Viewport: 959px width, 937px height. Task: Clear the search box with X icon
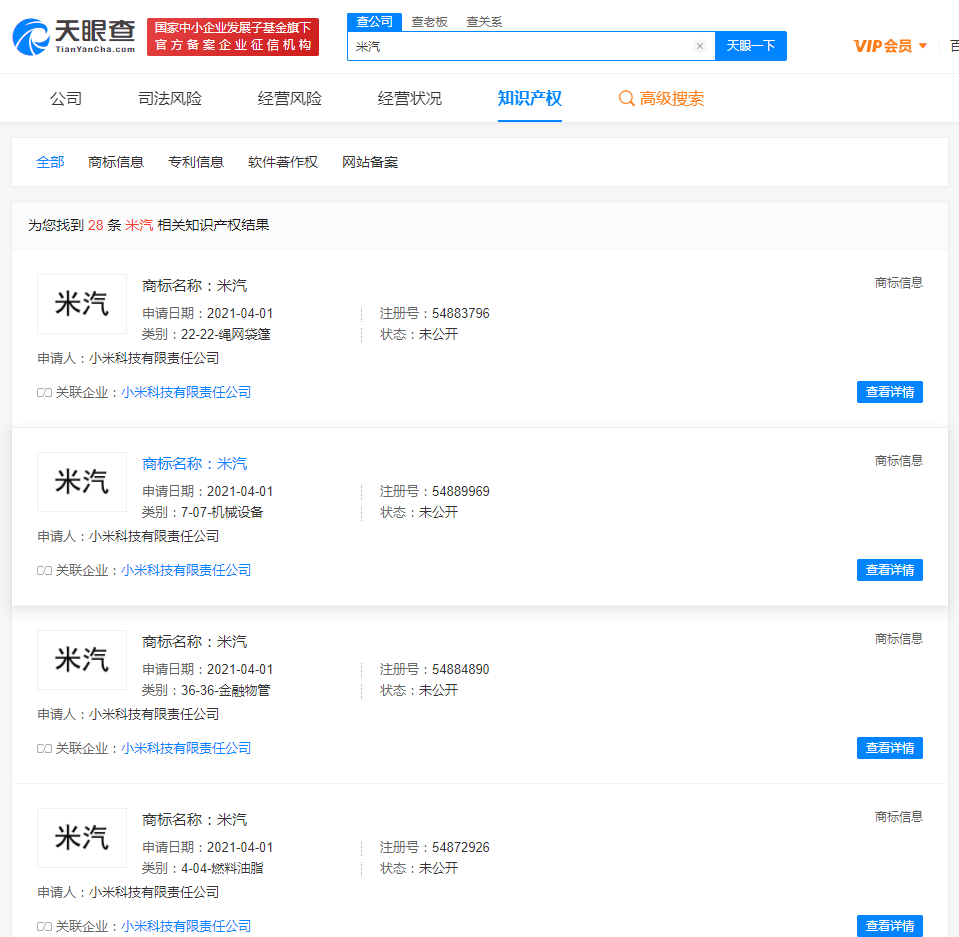pyautogui.click(x=700, y=46)
